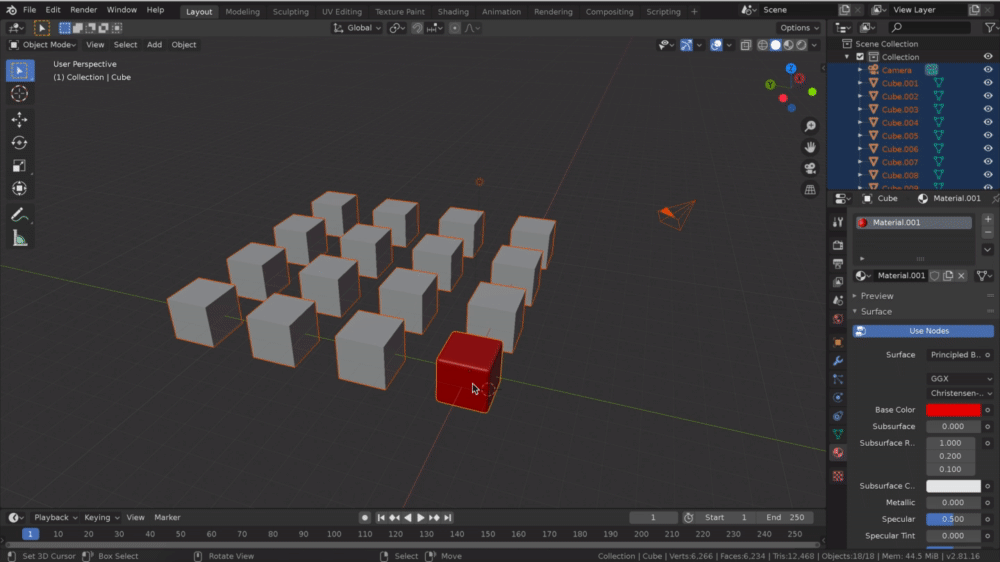This screenshot has height=562, width=1000.
Task: Toggle X-ray mode in viewport header
Action: point(746,45)
